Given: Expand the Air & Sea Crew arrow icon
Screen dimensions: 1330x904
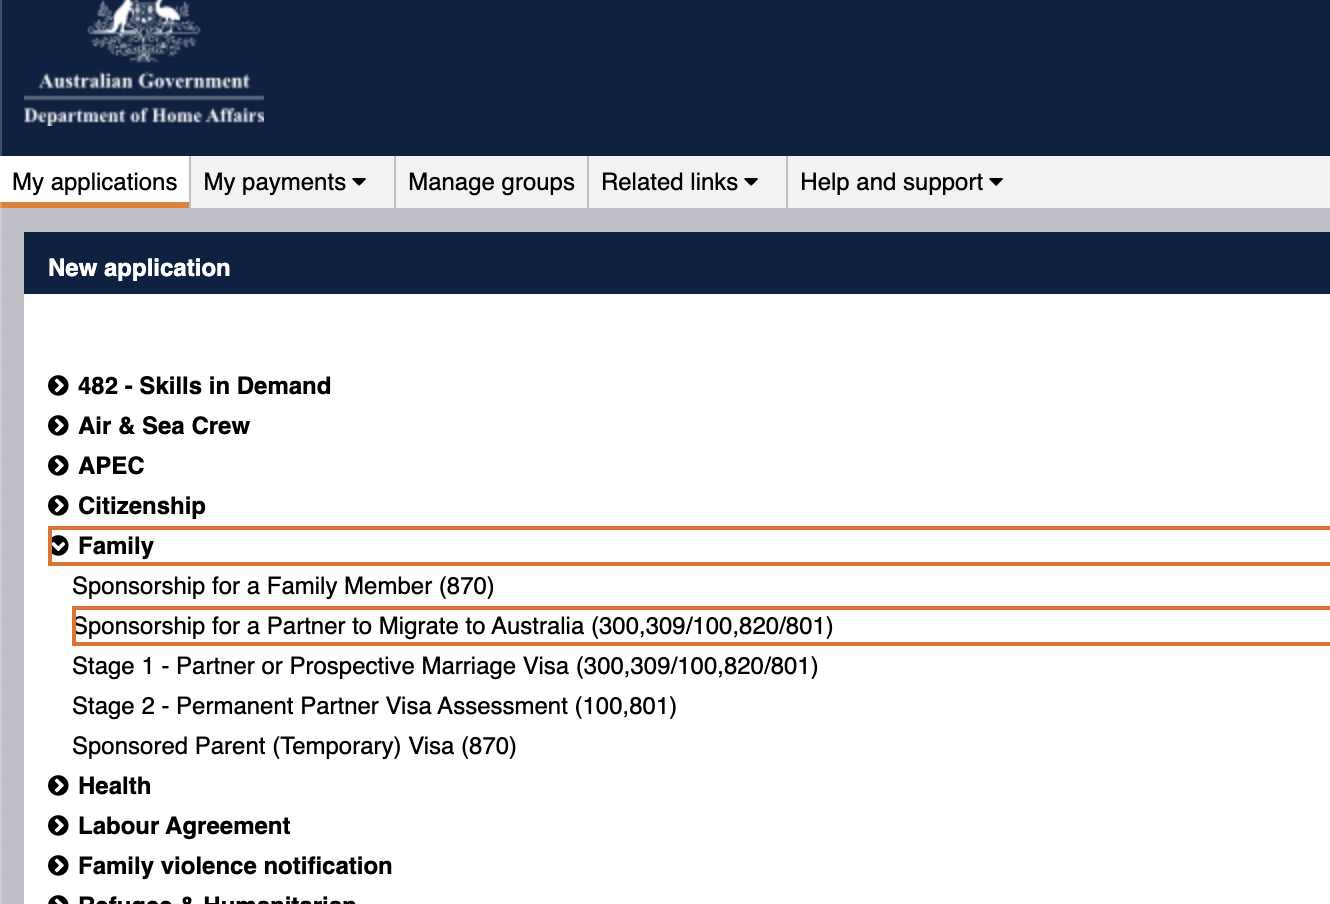Looking at the screenshot, I should (58, 425).
